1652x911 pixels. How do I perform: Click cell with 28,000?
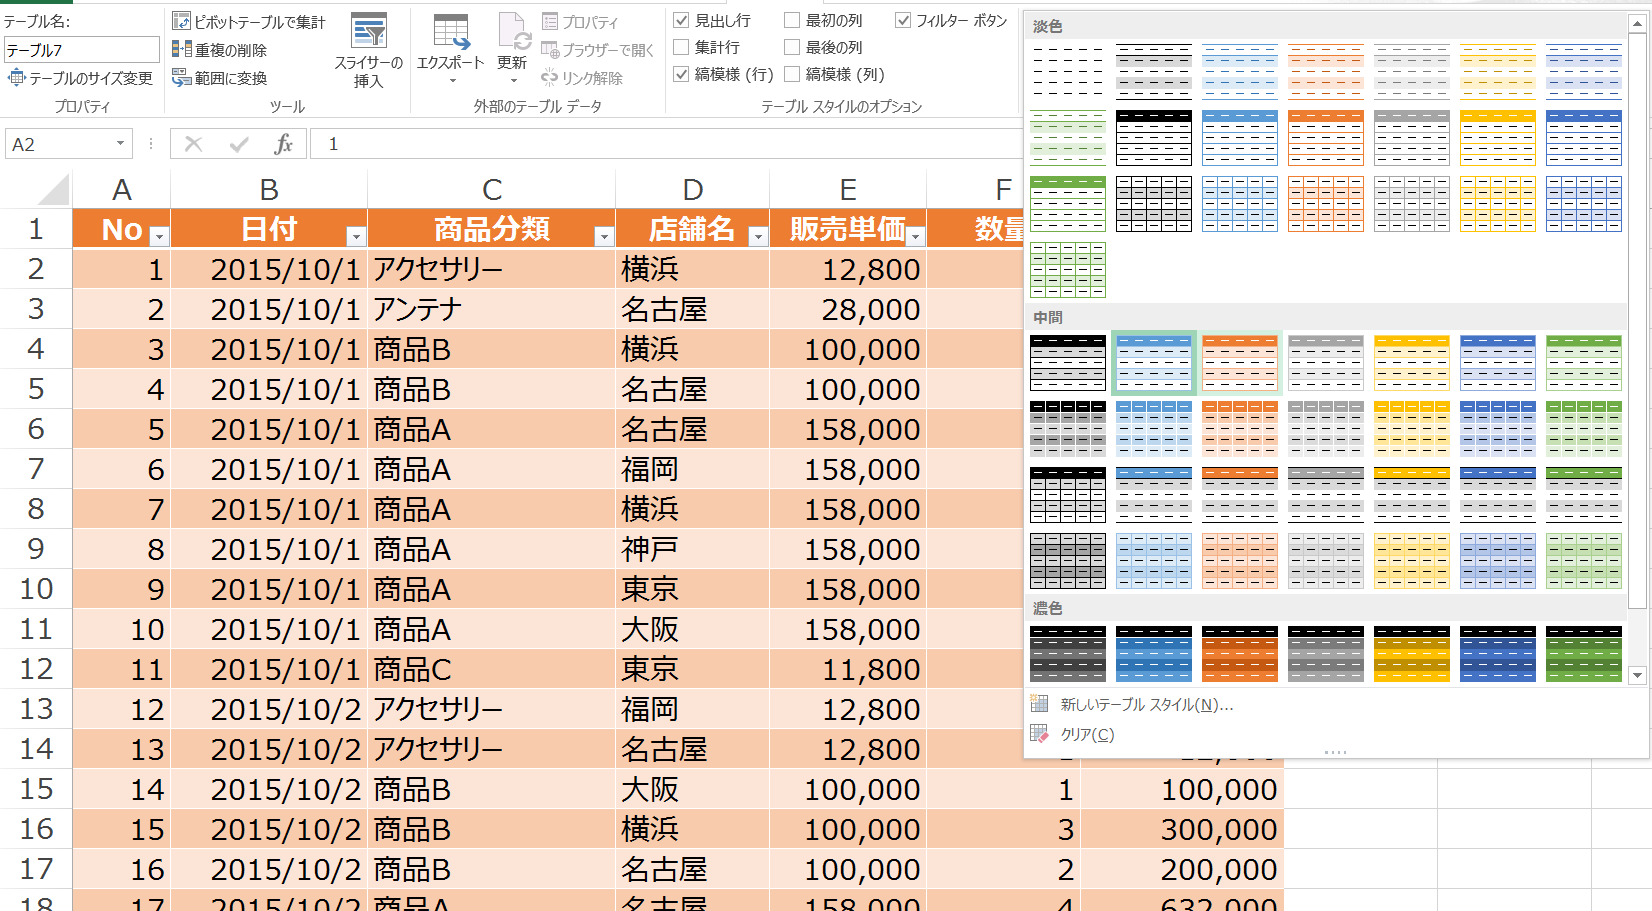point(848,309)
